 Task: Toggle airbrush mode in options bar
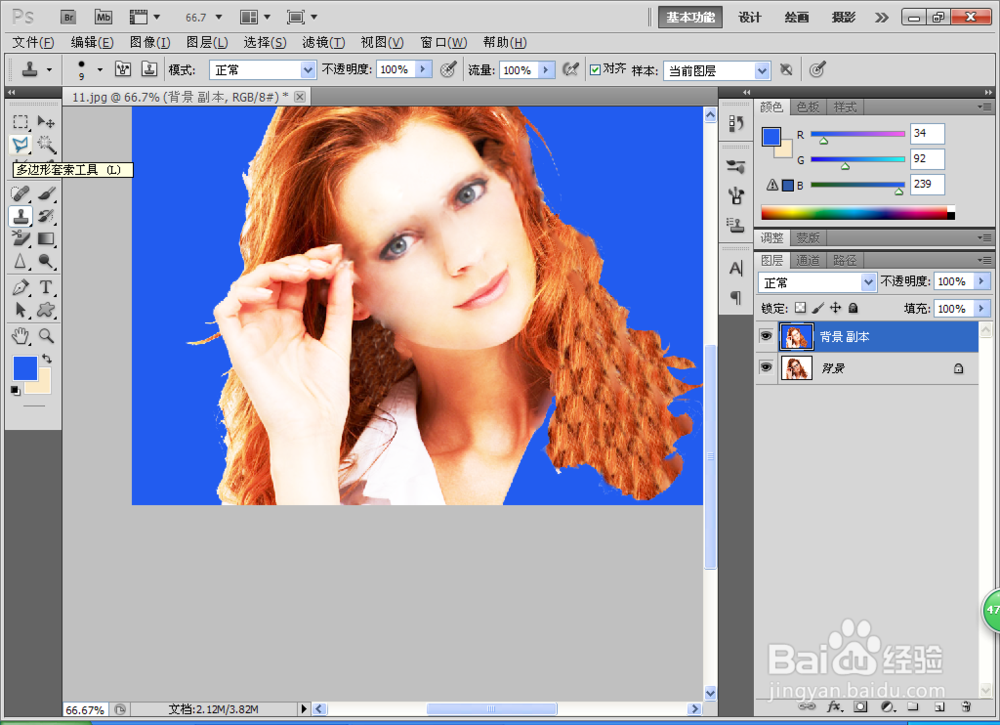(571, 69)
